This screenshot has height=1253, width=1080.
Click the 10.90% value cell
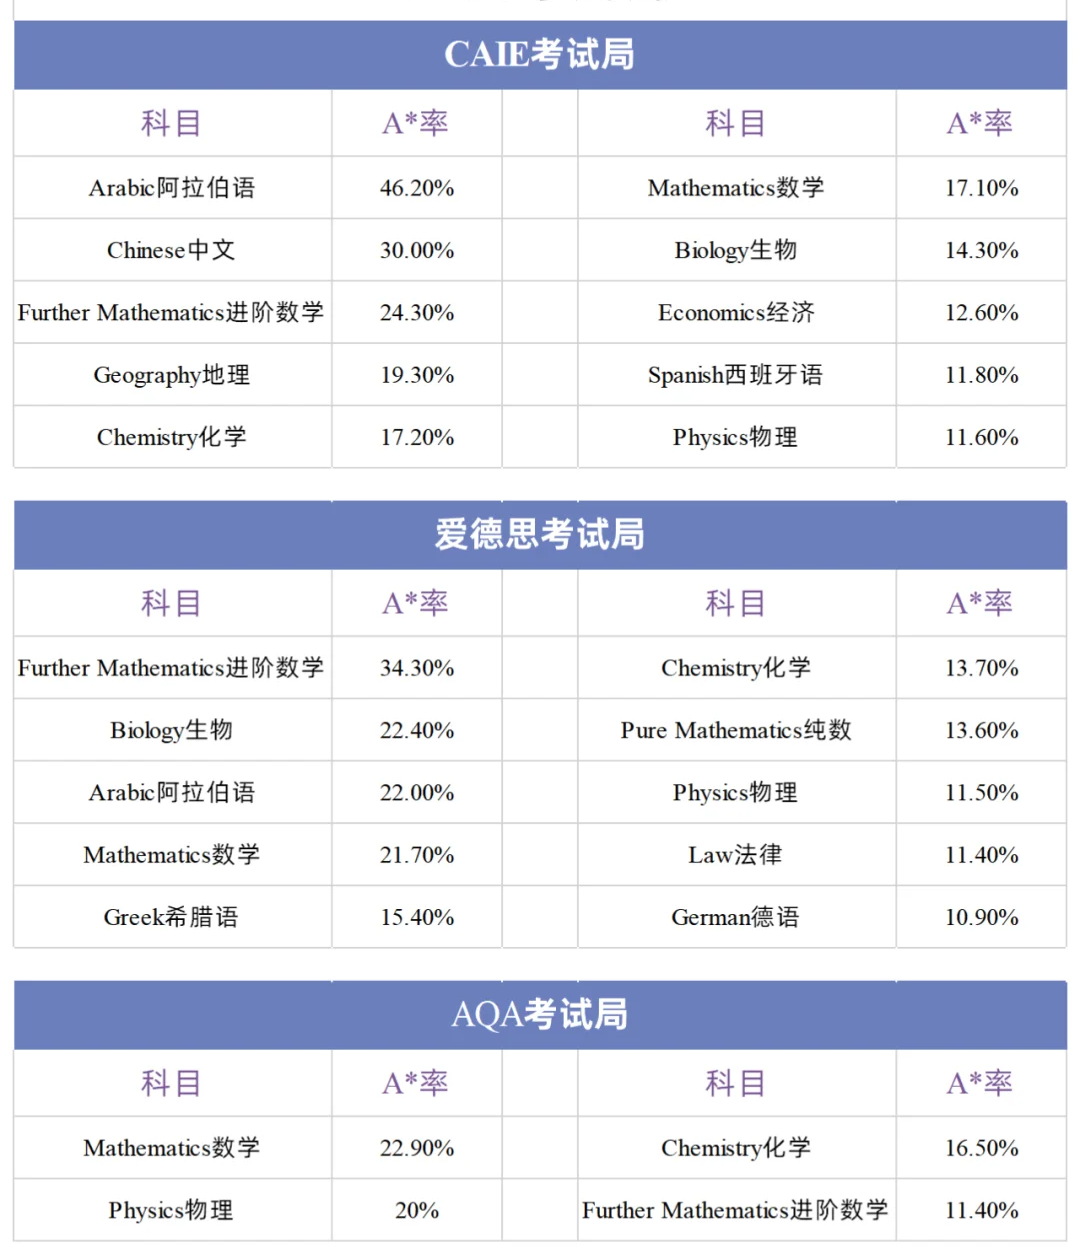pos(982,917)
